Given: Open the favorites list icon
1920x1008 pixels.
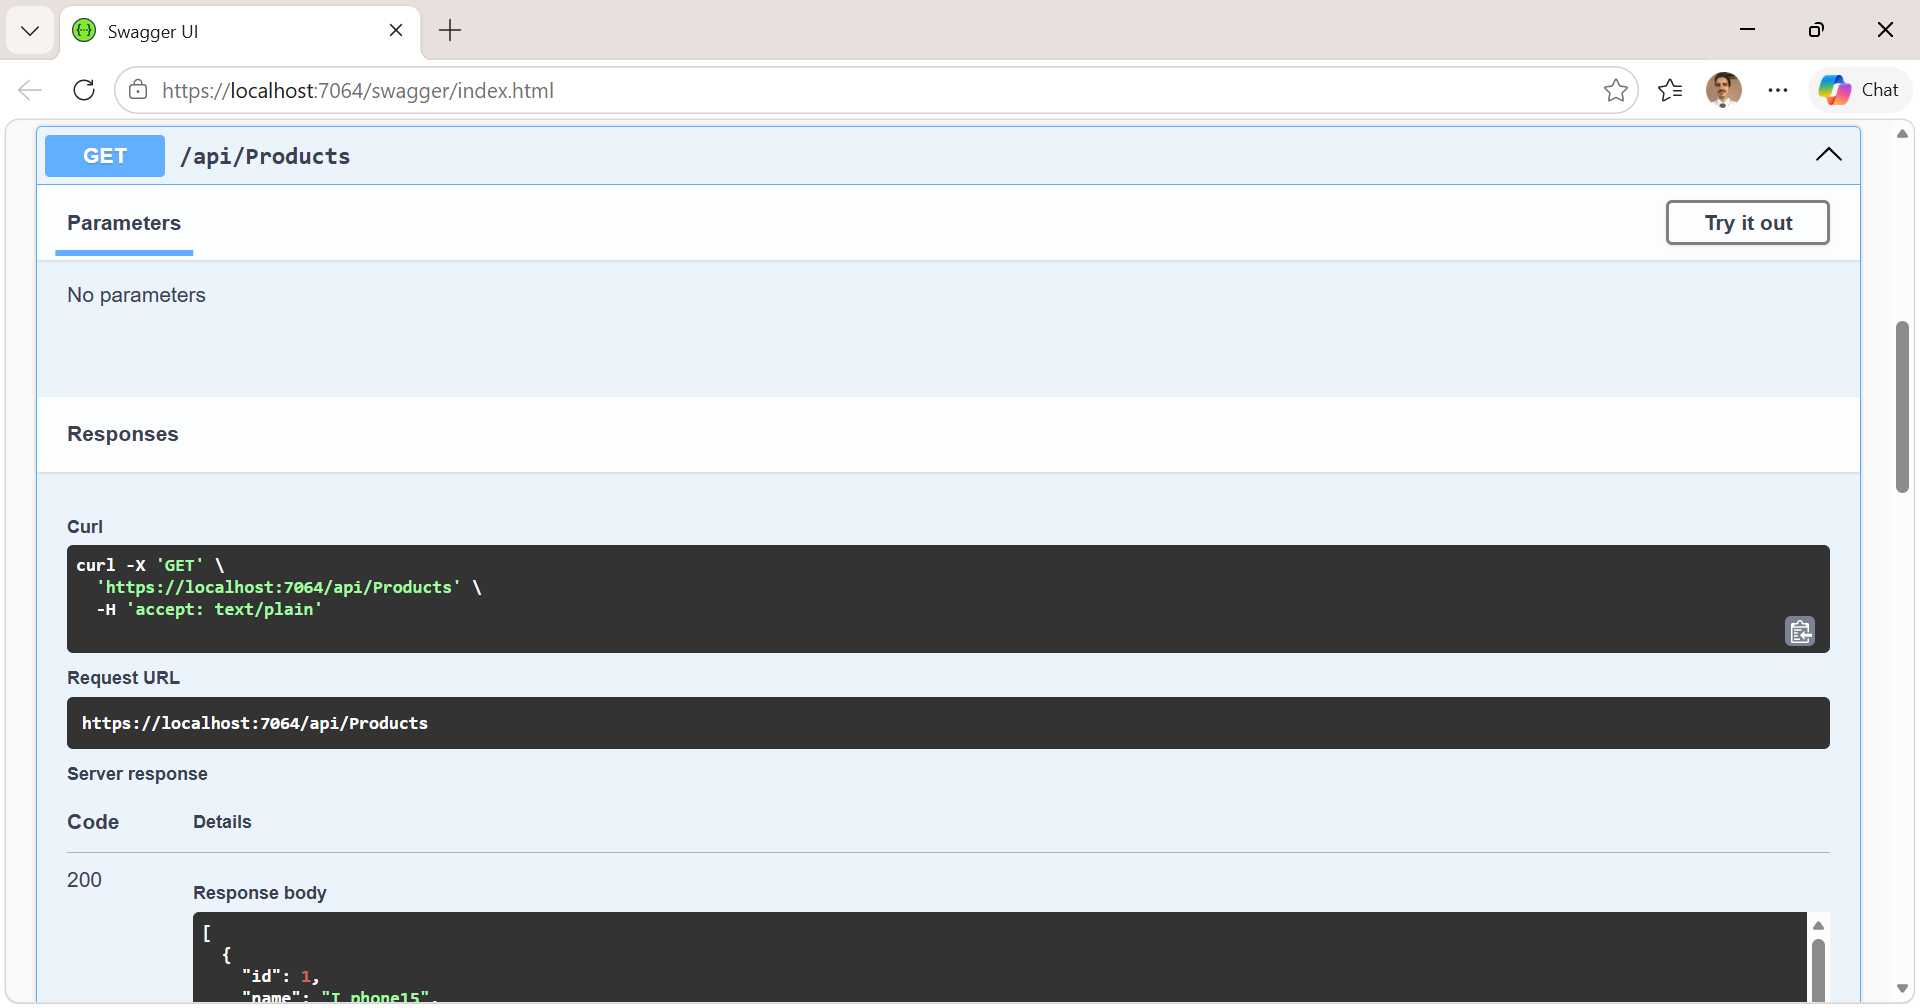Looking at the screenshot, I should pos(1670,90).
